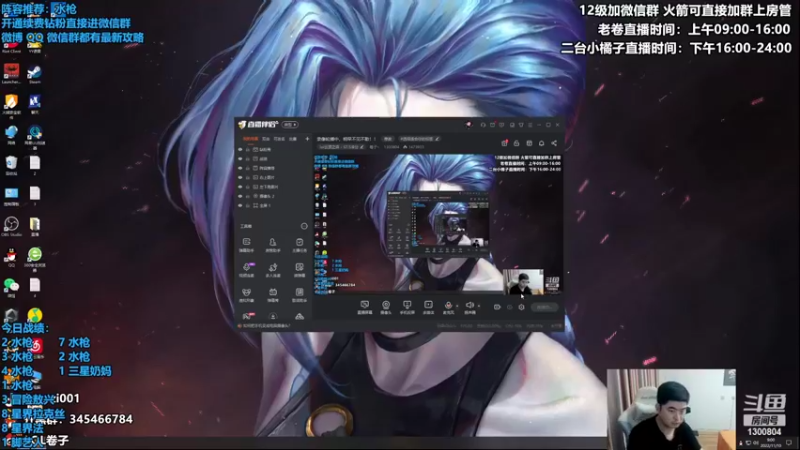This screenshot has width=800, height=450.
Task: Click the gift box icon with red dot
Action: pos(504,143)
